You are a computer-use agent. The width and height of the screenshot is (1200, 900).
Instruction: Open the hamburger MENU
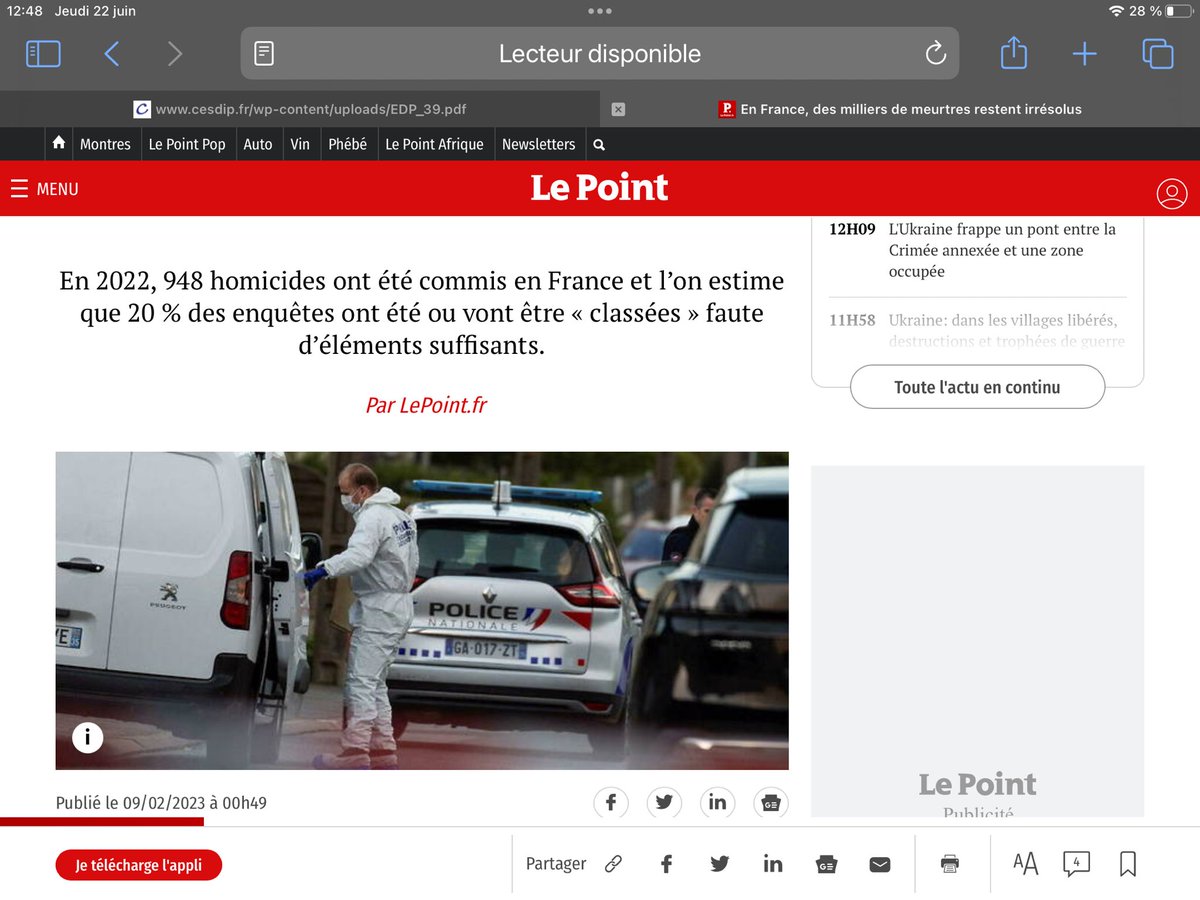[x=44, y=189]
